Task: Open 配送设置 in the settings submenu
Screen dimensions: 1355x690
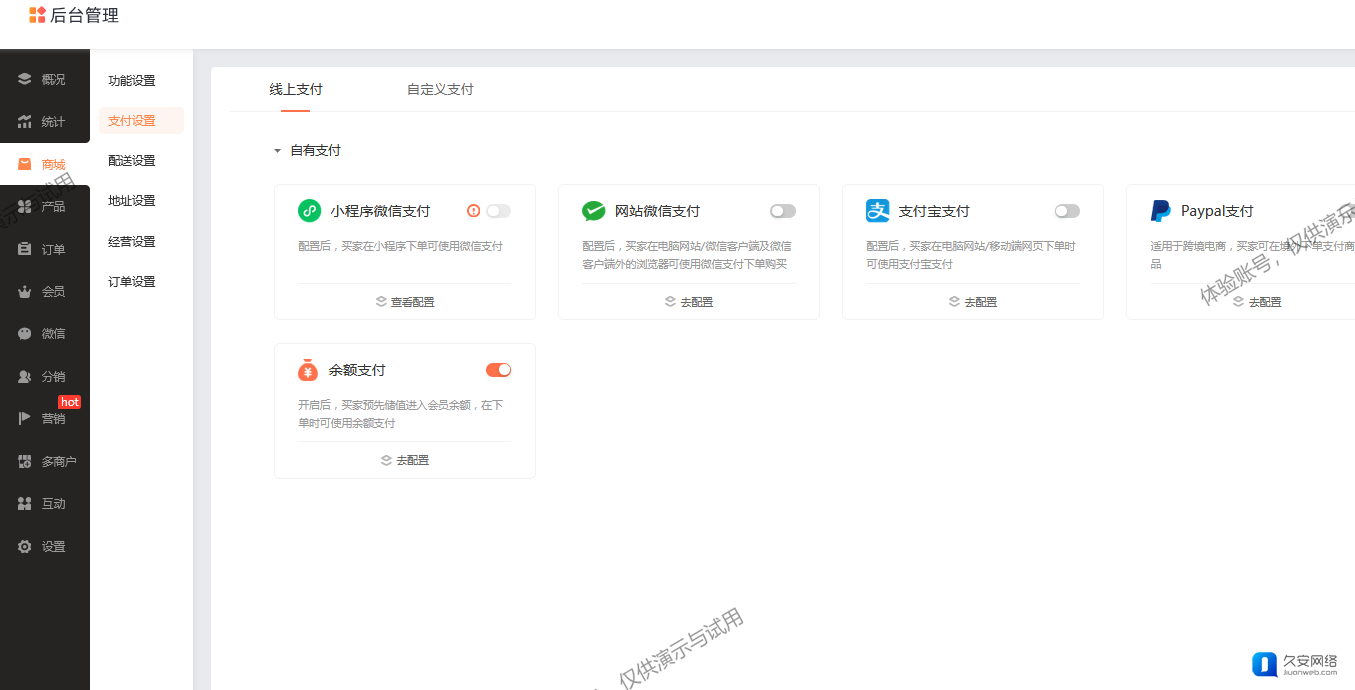Action: pos(132,161)
